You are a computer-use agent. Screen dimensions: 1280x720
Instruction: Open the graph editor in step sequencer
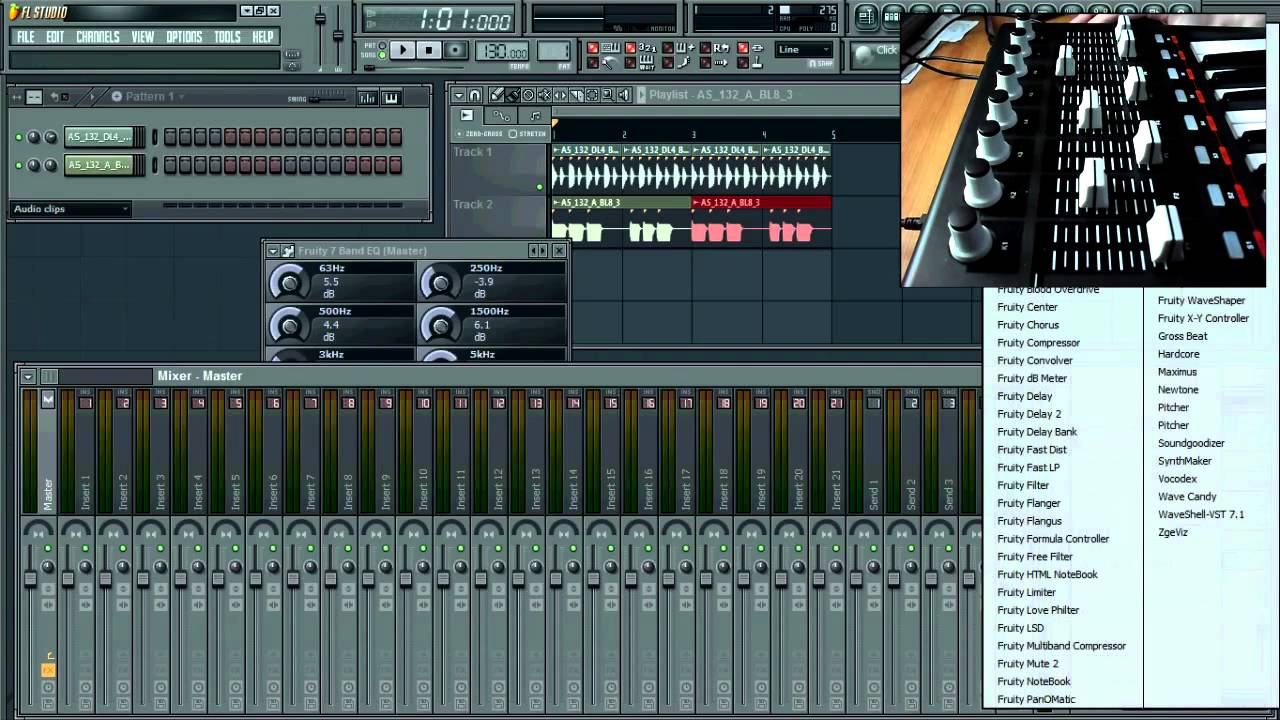pos(367,97)
